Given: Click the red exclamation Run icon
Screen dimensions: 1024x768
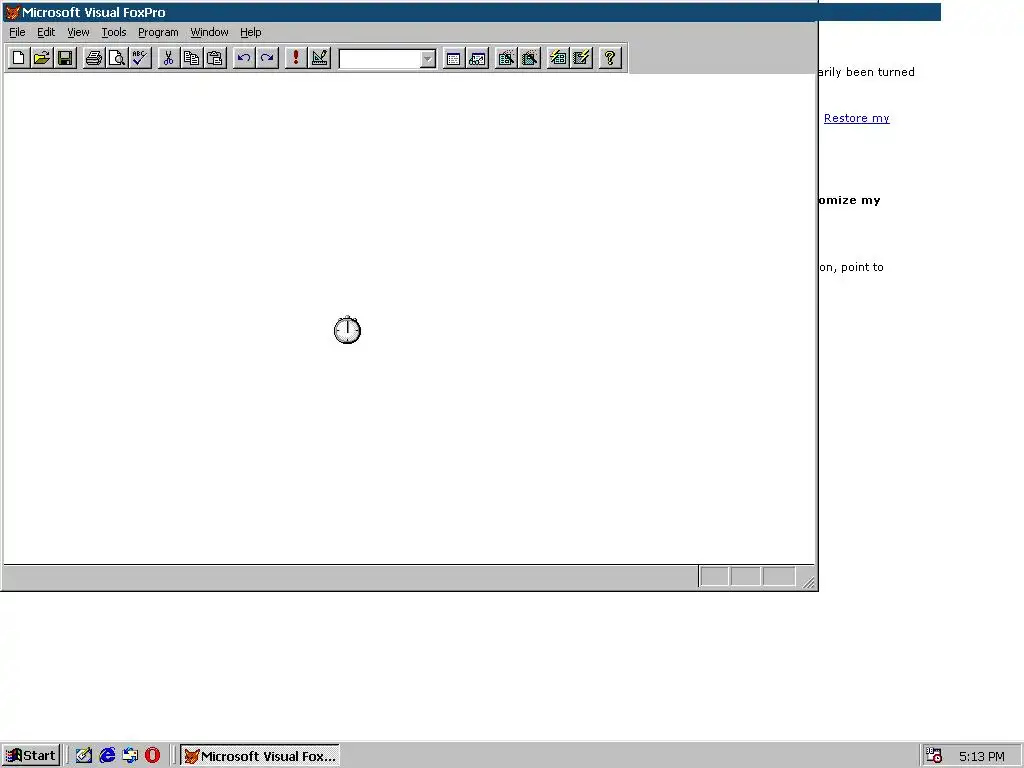Looking at the screenshot, I should 296,58.
